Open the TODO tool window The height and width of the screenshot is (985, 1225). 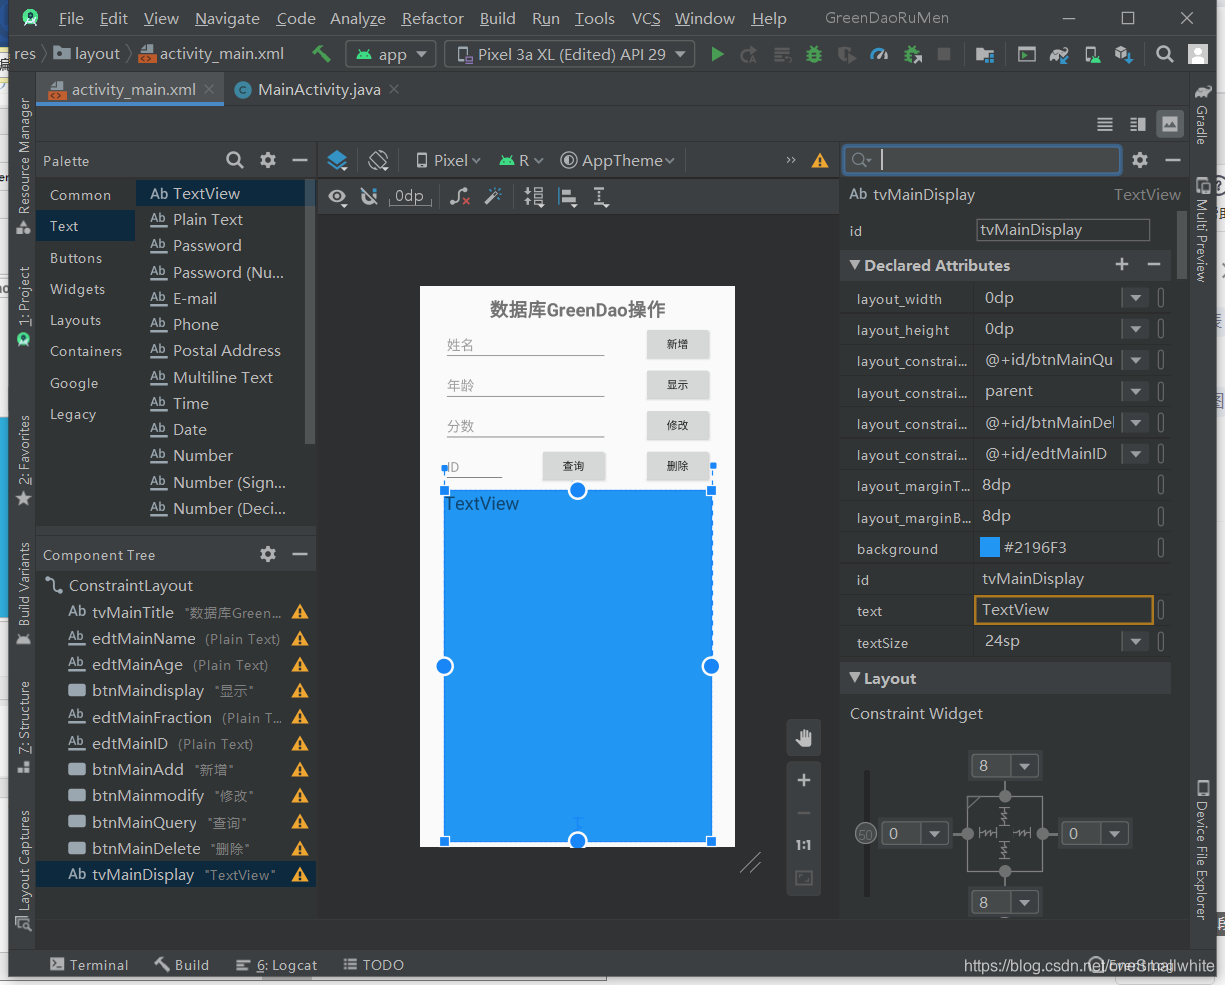(x=374, y=965)
